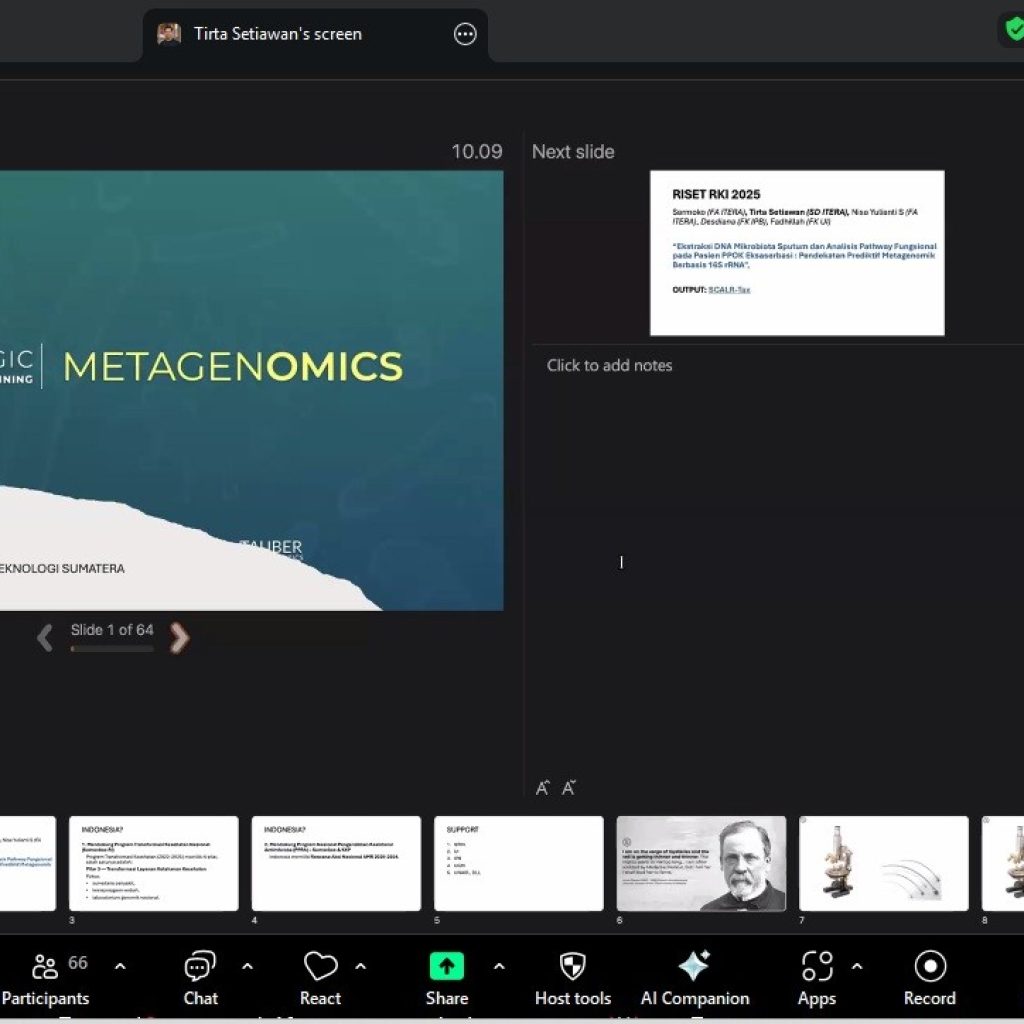Select the Louis Pasteur portrait slide thumbnail
1024x1024 pixels.
tap(701, 864)
